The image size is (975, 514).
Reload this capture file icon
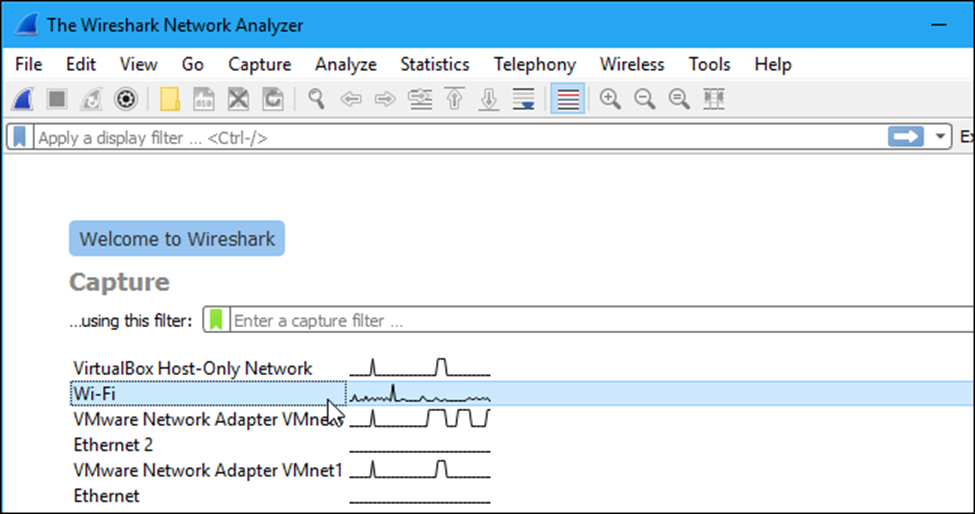272,99
